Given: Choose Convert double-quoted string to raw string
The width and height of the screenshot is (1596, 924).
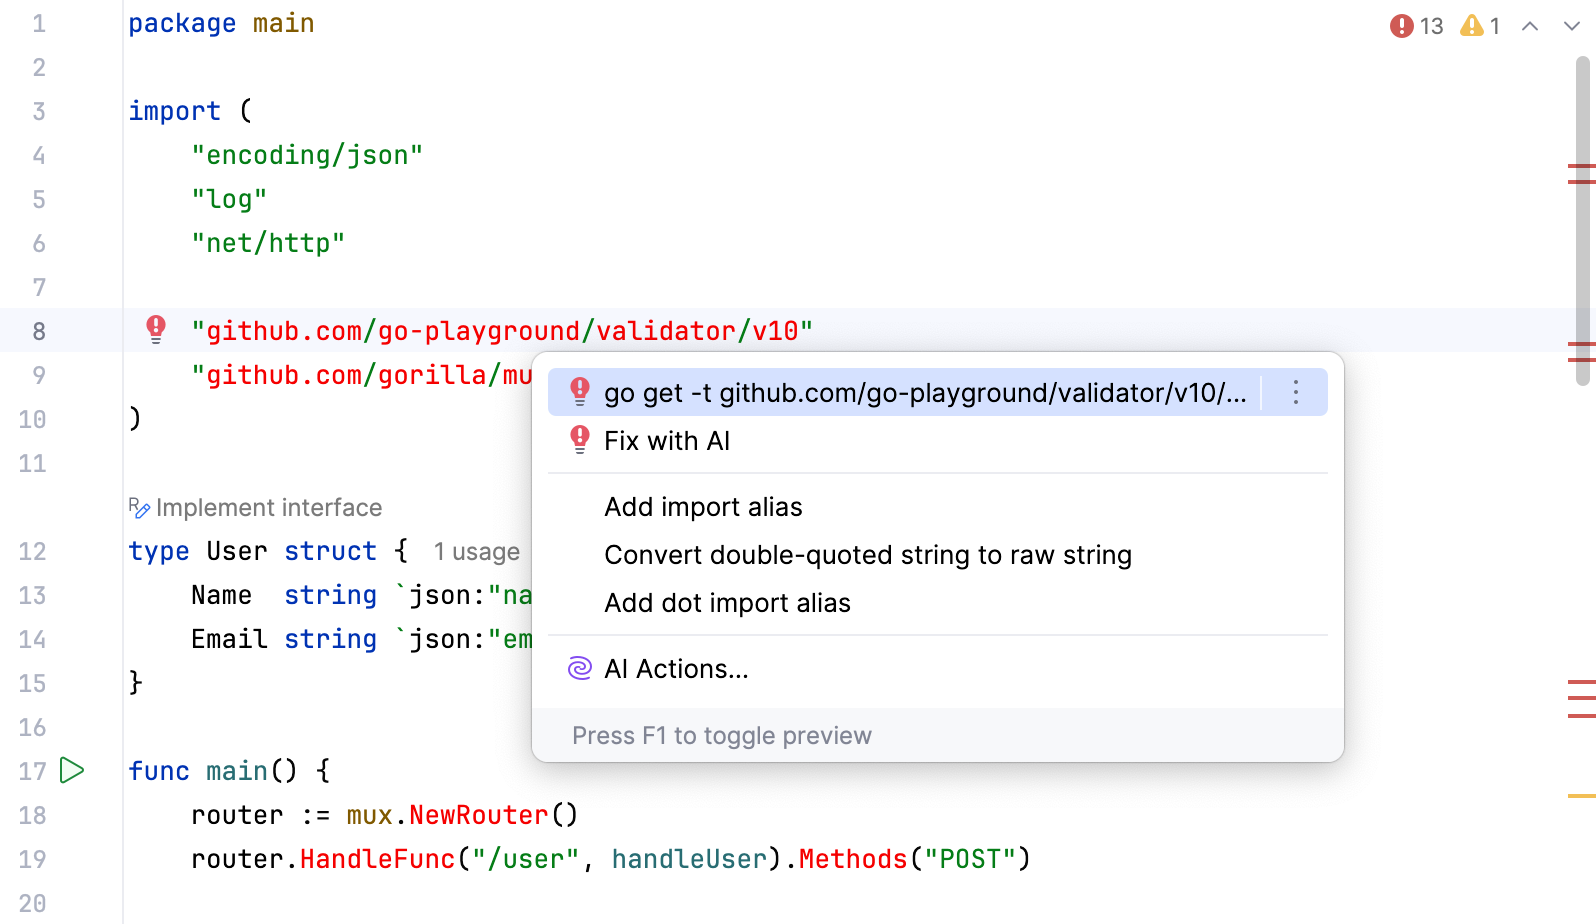Looking at the screenshot, I should (x=868, y=555).
